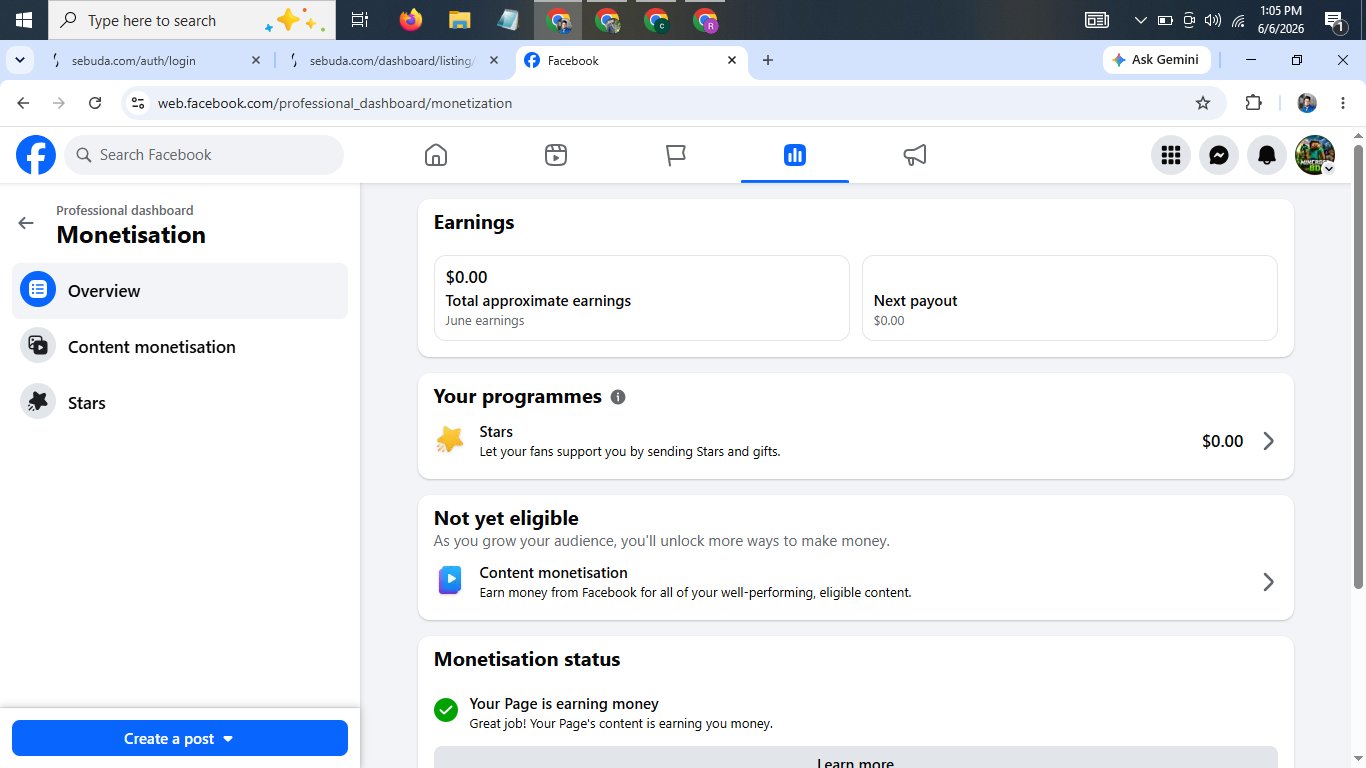Viewport: 1366px width, 768px height.
Task: Open Task View on the taskbar
Action: point(360,19)
